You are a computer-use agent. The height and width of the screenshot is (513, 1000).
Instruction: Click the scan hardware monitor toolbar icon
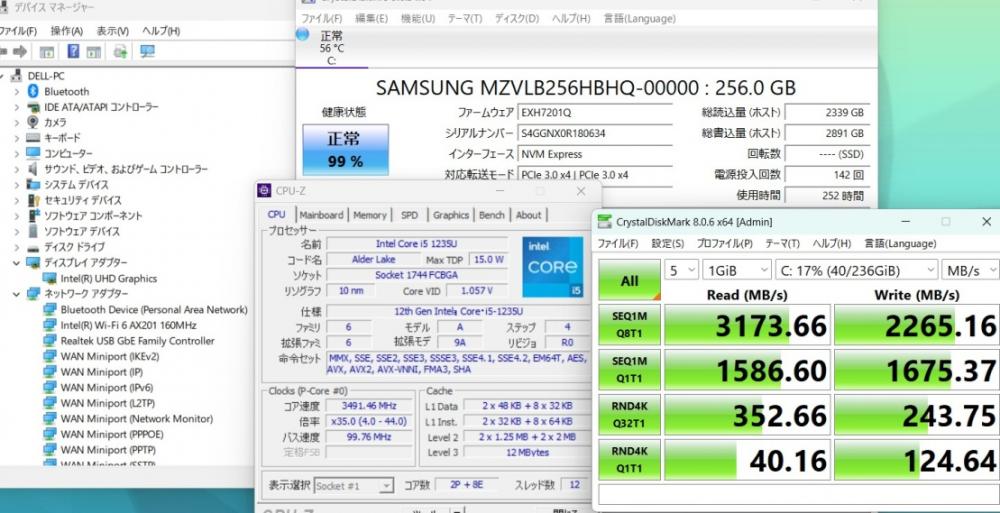(147, 51)
